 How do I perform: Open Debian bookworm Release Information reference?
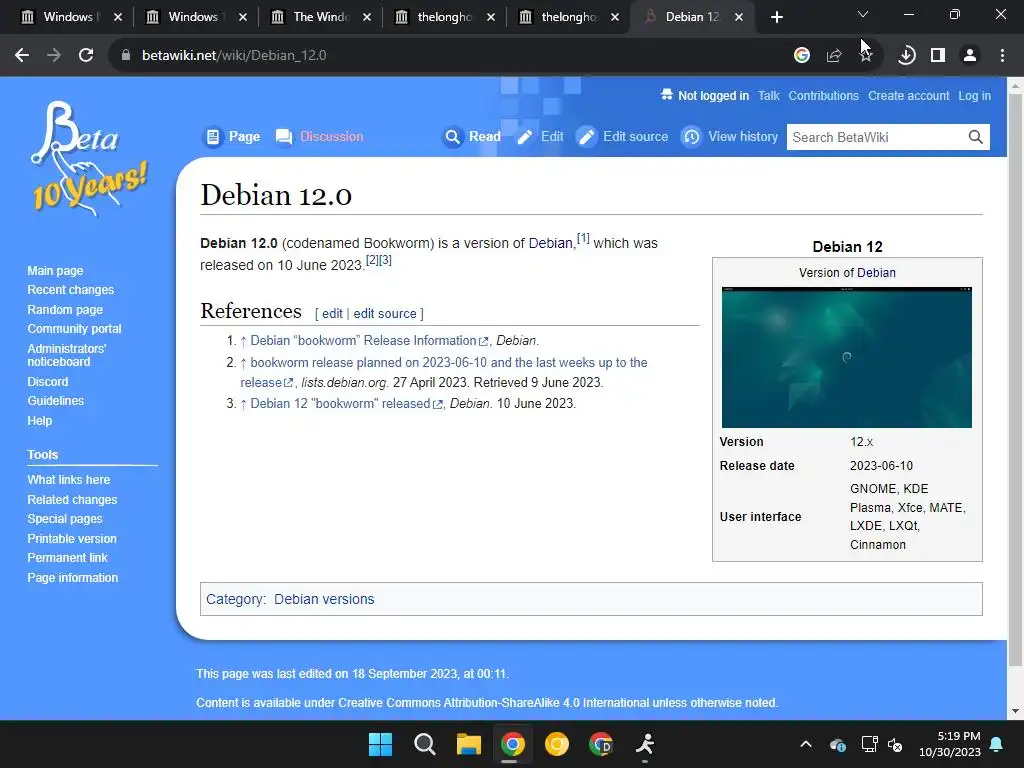[369, 340]
